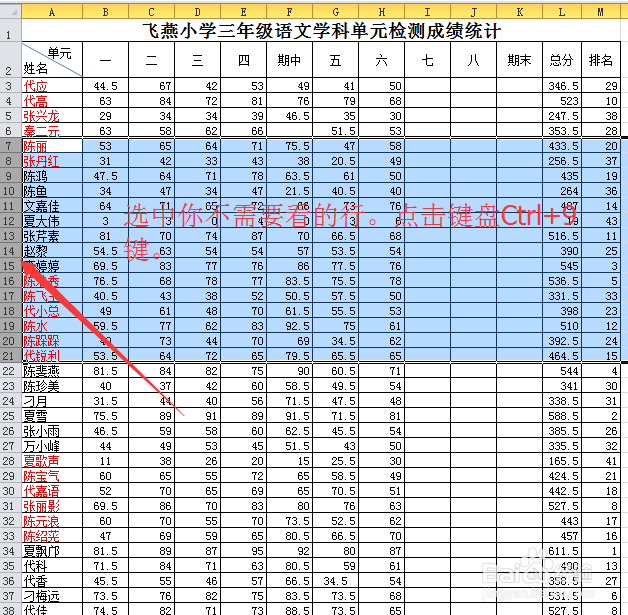
Task: Click total score 611.5 in row 34
Action: [x=562, y=551]
